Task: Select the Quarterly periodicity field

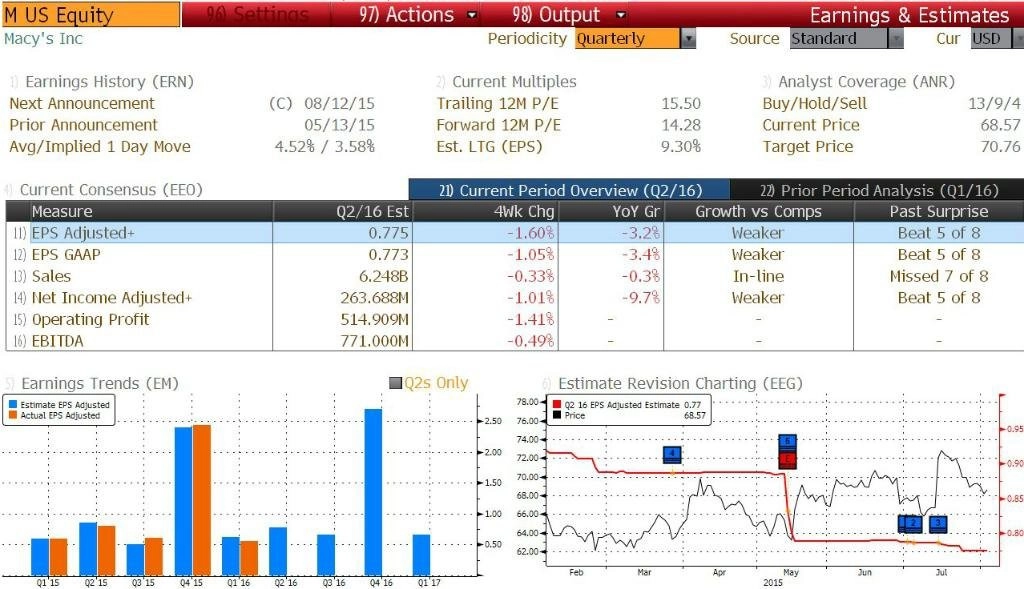Action: click(x=628, y=39)
